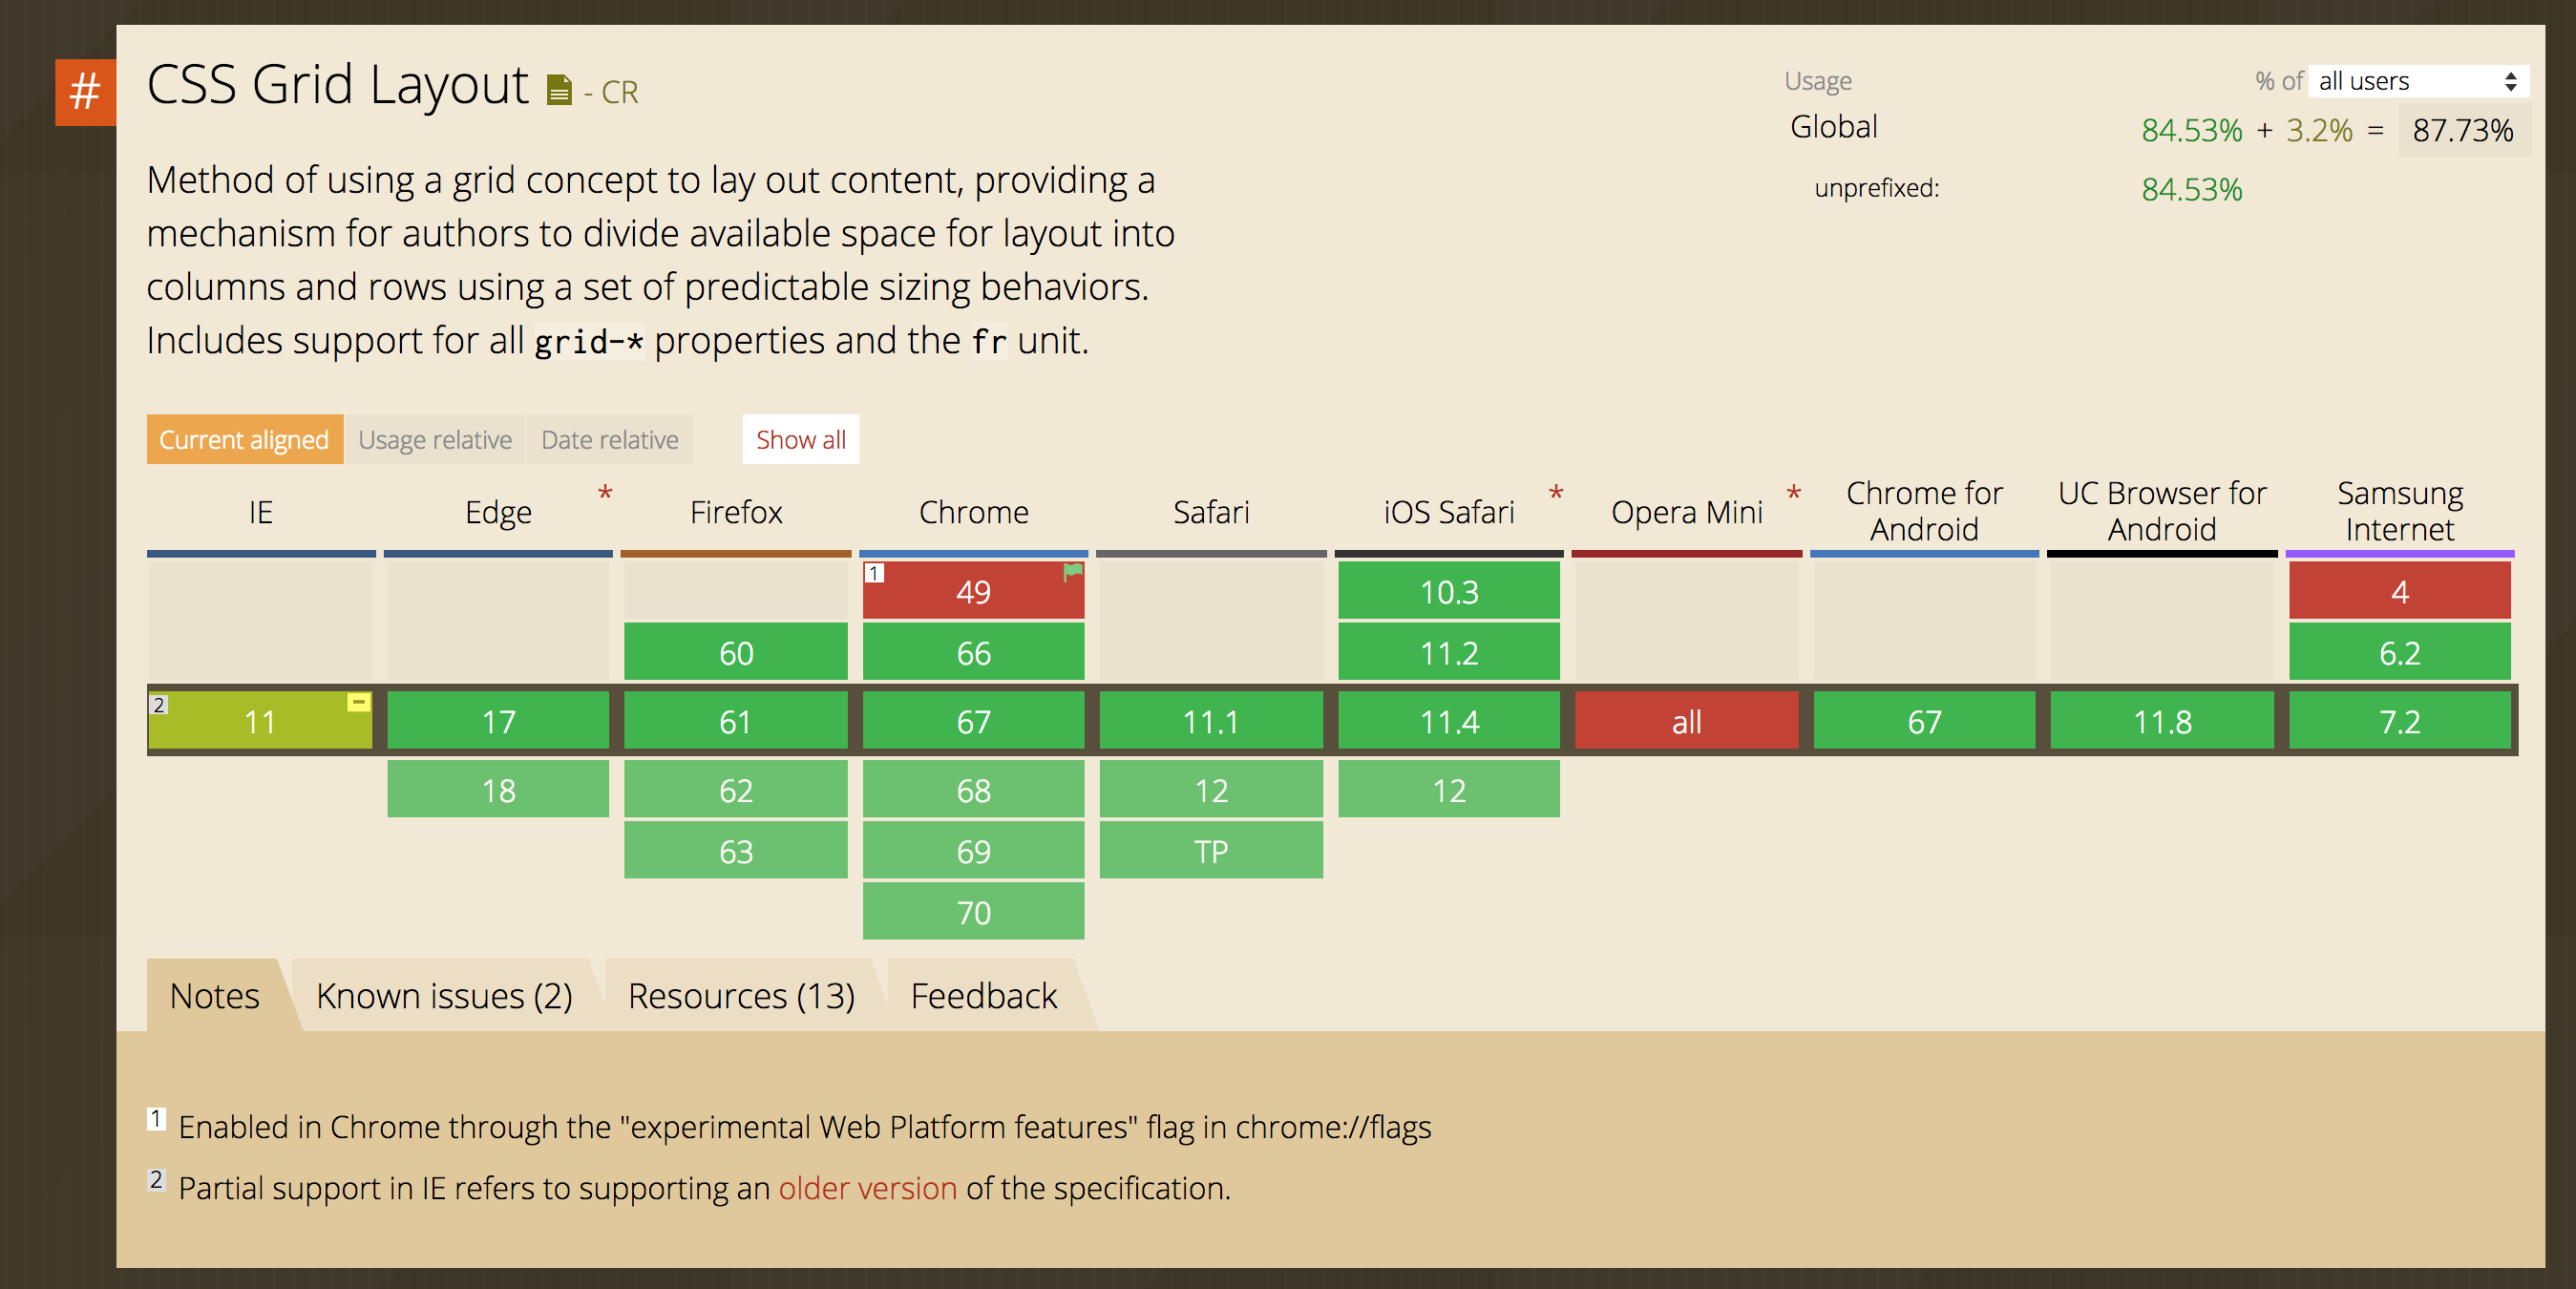
Task: Select the Firefox 62 cell
Action: tap(736, 790)
